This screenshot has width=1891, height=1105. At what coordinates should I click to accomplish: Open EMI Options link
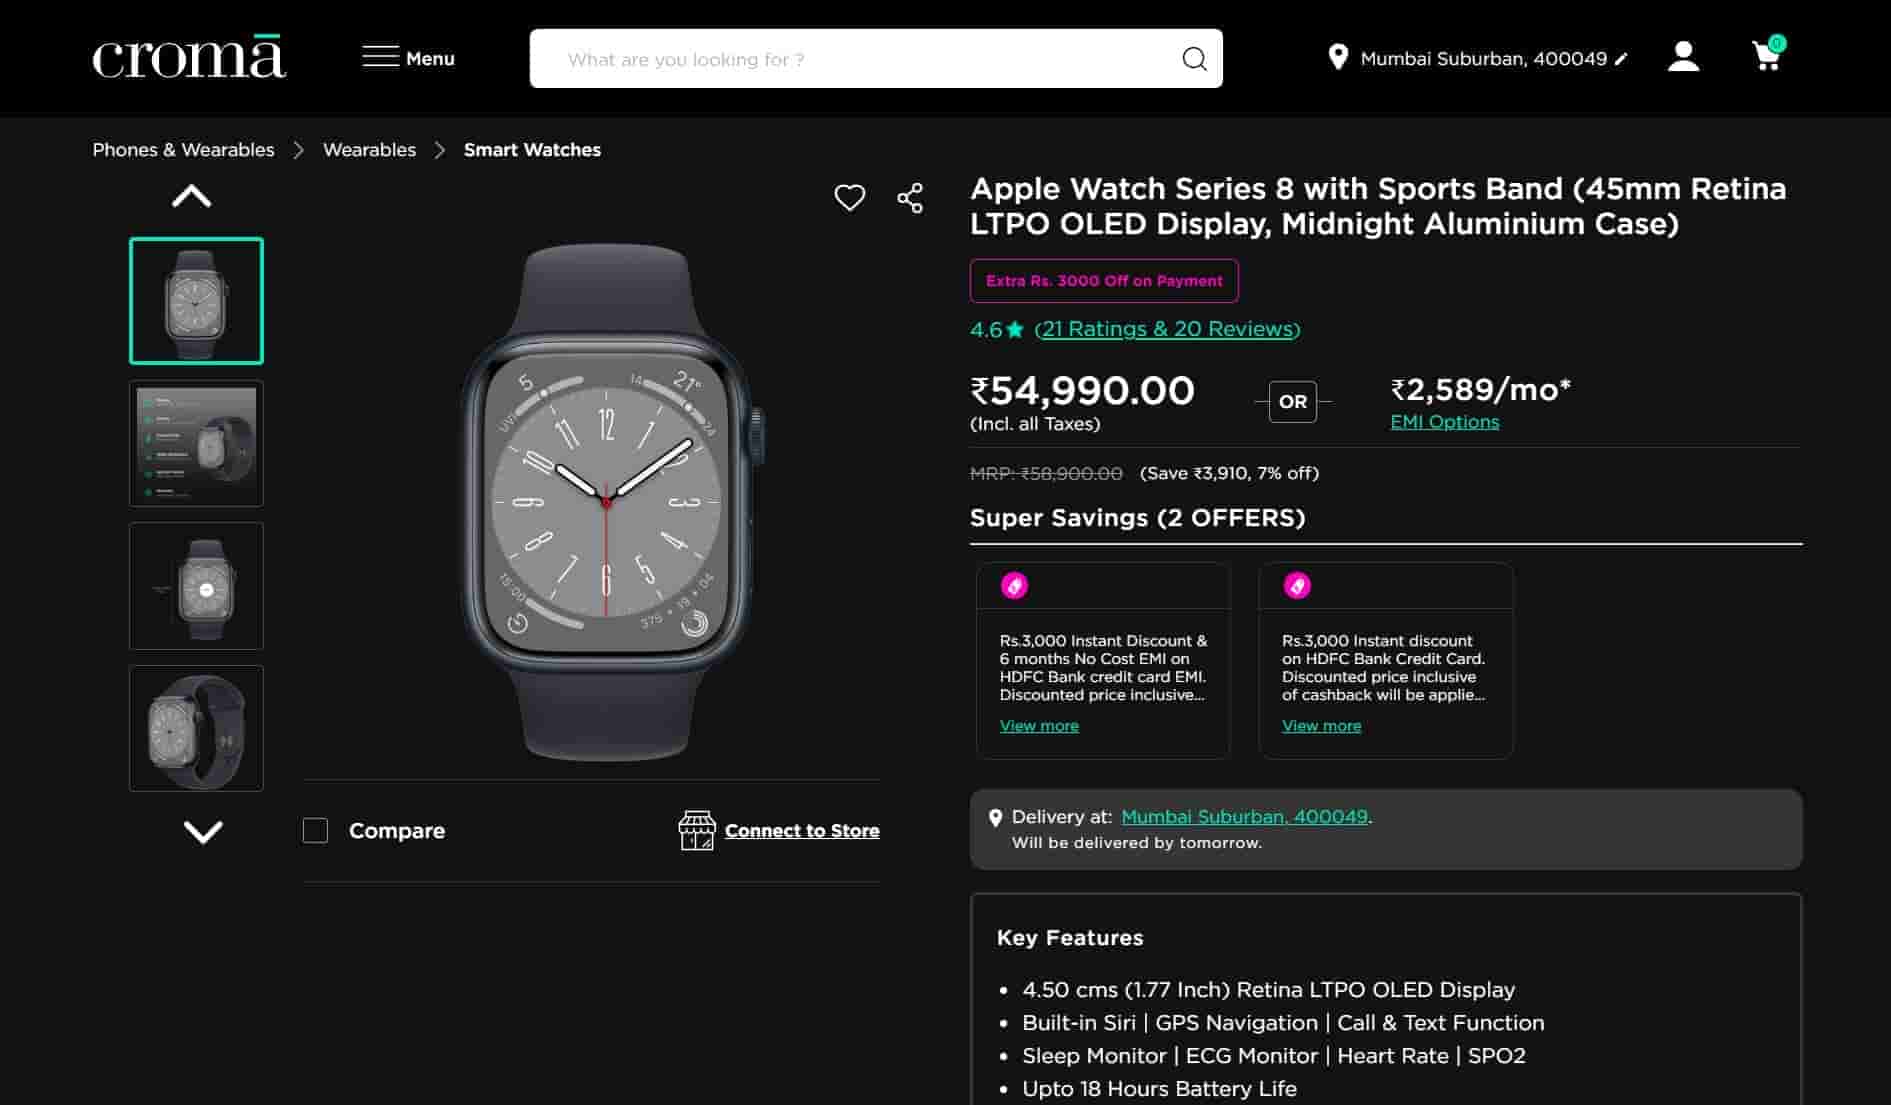click(1444, 421)
